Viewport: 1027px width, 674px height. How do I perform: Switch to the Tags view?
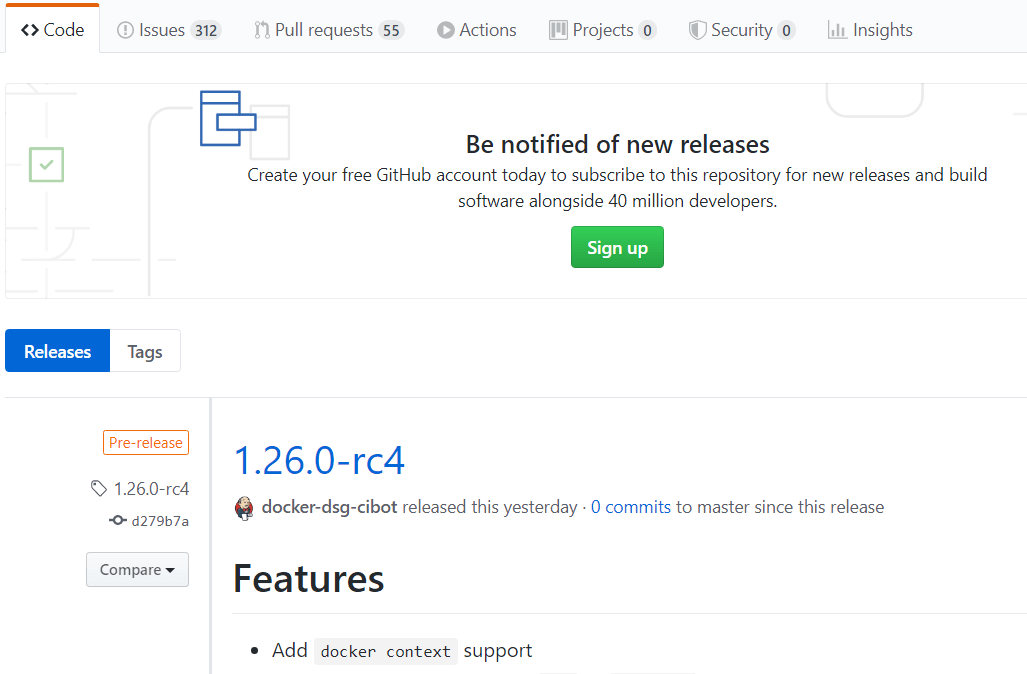[x=145, y=351]
